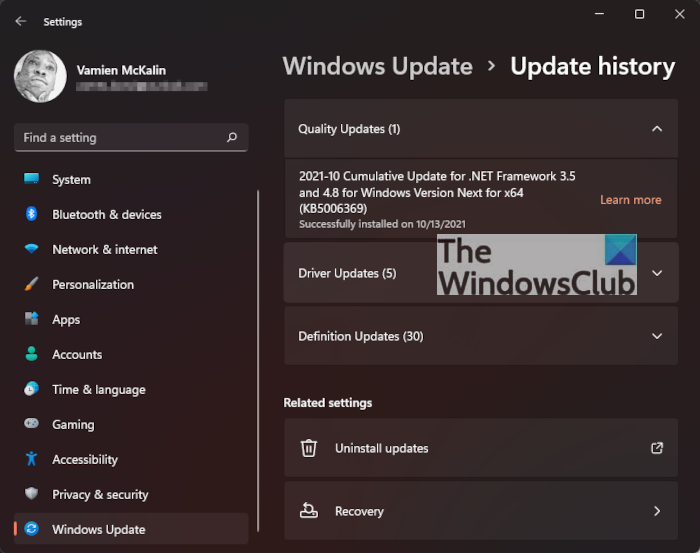
Task: Expand Driver Updates chevron
Action: tap(657, 273)
